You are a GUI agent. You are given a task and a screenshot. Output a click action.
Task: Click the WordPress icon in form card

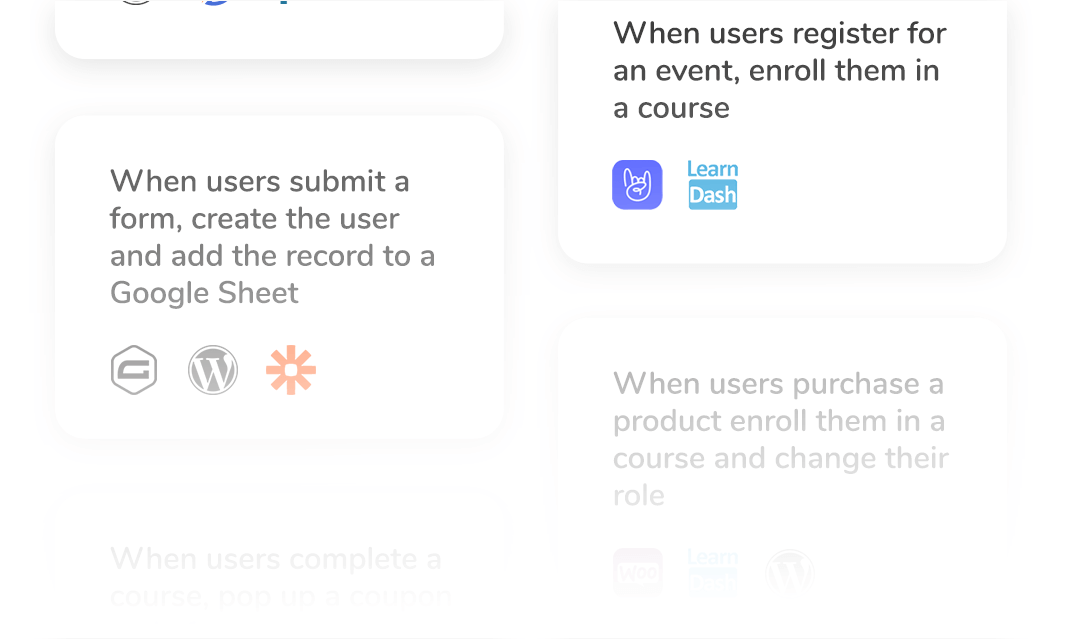tap(213, 370)
